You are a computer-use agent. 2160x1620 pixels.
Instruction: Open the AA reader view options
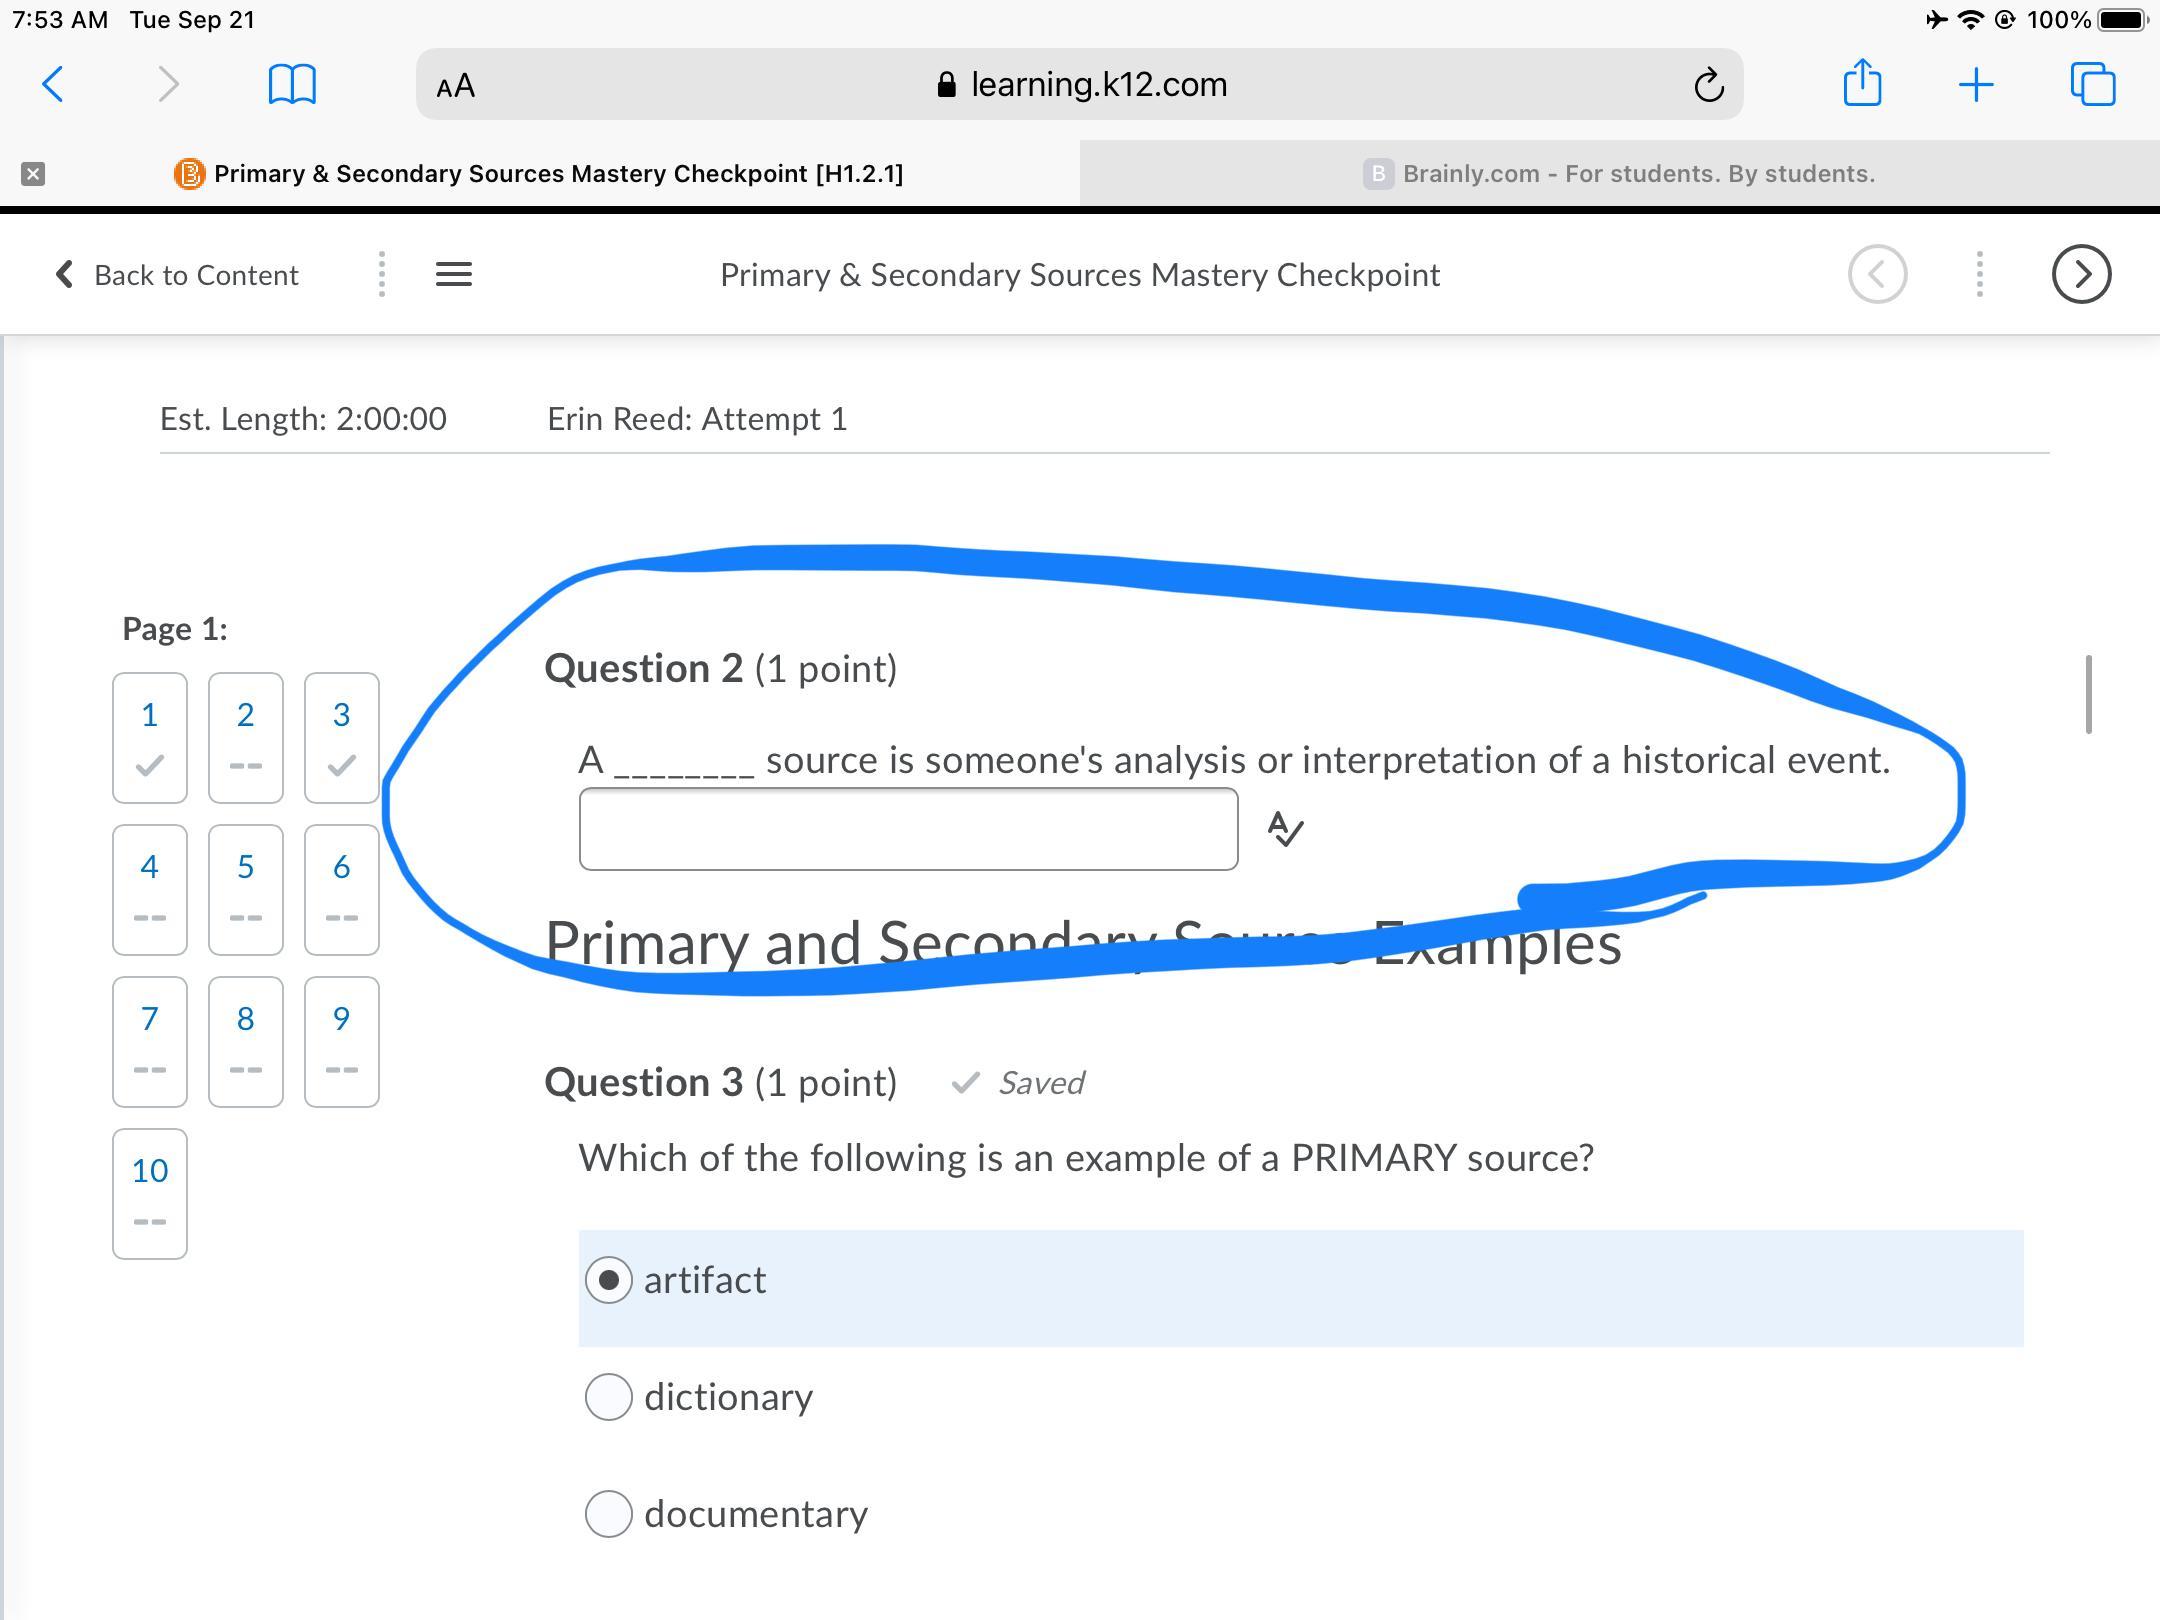point(456,85)
